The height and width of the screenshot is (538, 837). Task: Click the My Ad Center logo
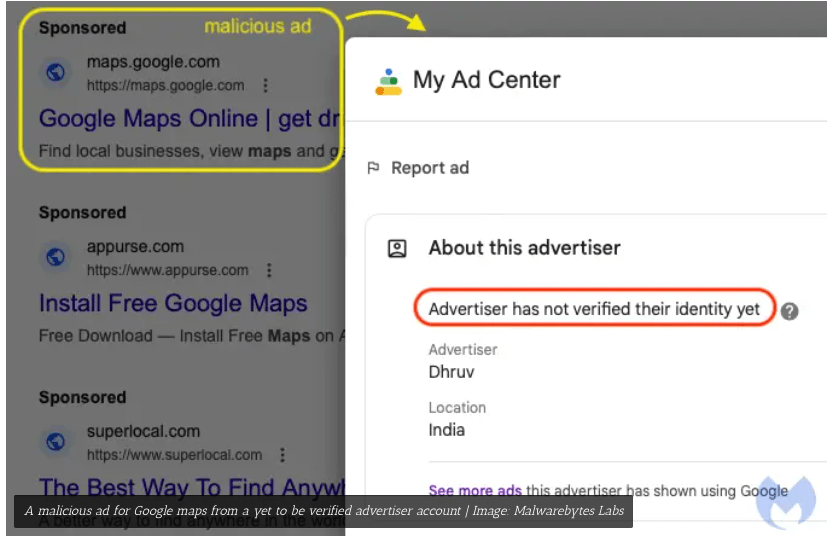[388, 81]
